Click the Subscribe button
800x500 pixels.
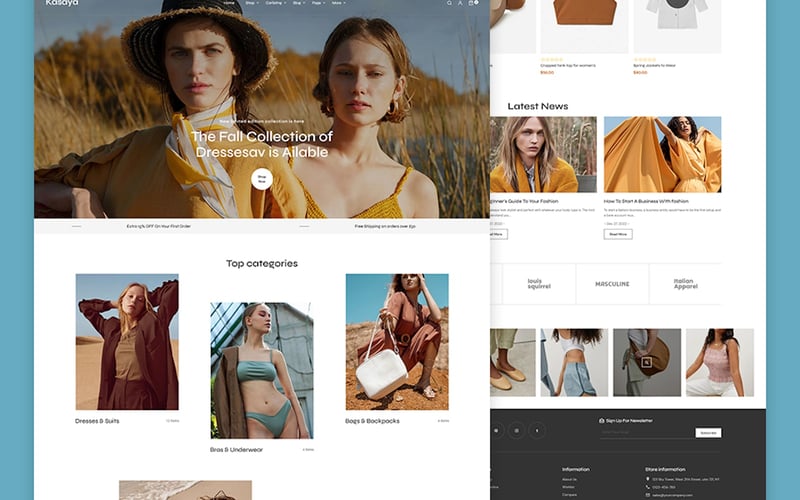pyautogui.click(x=708, y=433)
